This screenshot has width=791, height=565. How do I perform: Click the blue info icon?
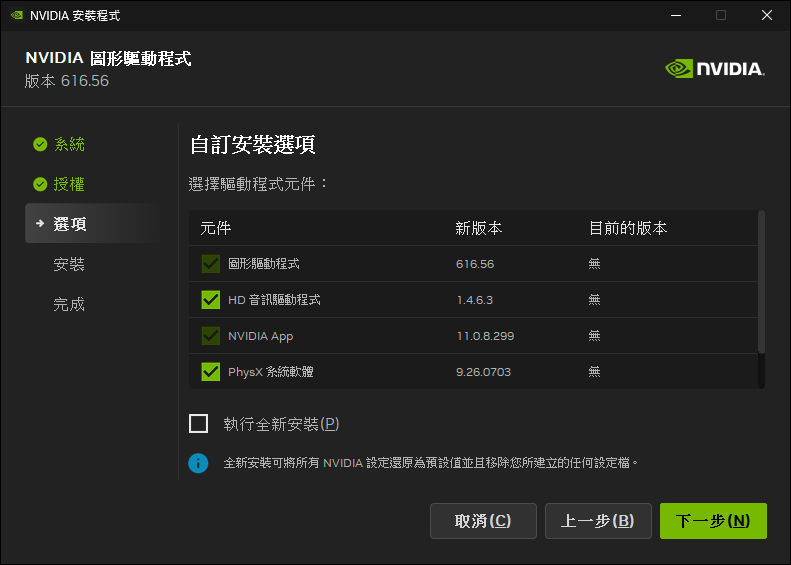click(198, 463)
